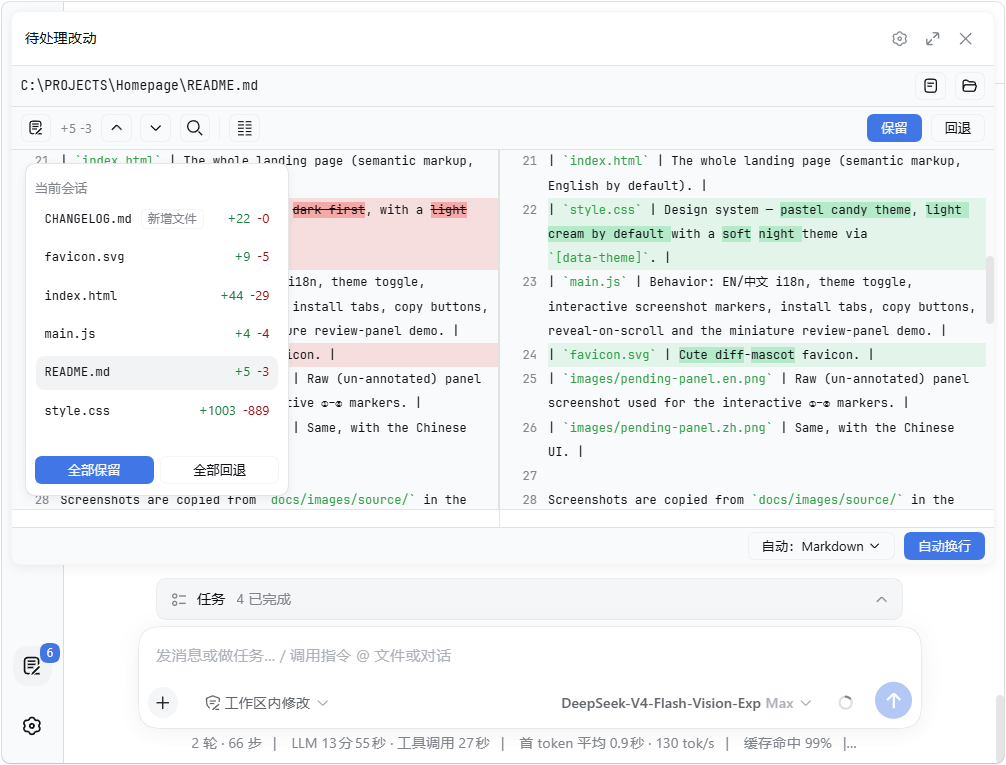Image resolution: width=1006 pixels, height=765 pixels.
Task: Open containing folder of README.md
Action: pos(969,85)
